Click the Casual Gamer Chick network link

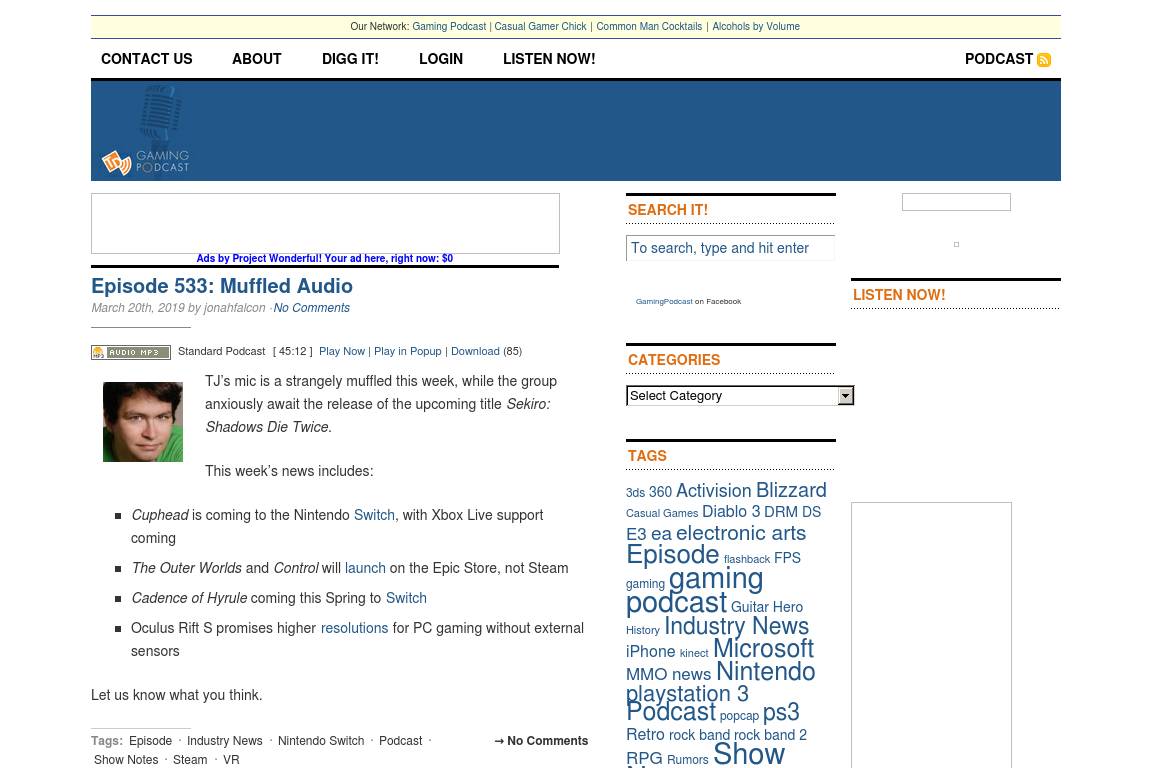pos(540,27)
